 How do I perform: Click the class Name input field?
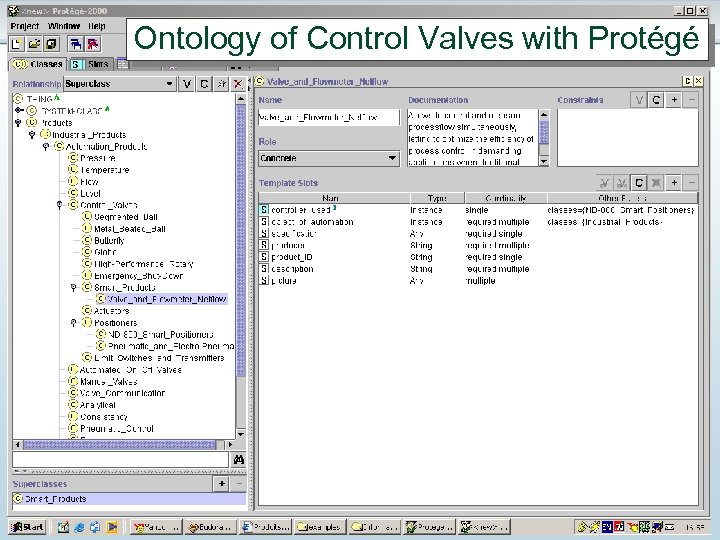tap(329, 117)
